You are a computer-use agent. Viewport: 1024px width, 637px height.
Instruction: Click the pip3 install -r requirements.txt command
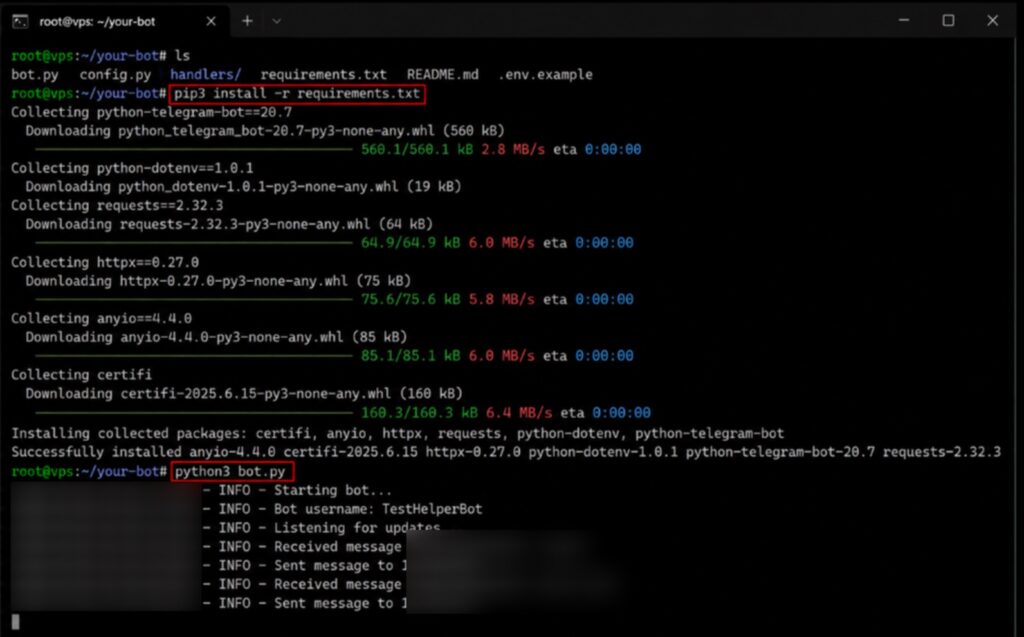pyautogui.click(x=297, y=93)
